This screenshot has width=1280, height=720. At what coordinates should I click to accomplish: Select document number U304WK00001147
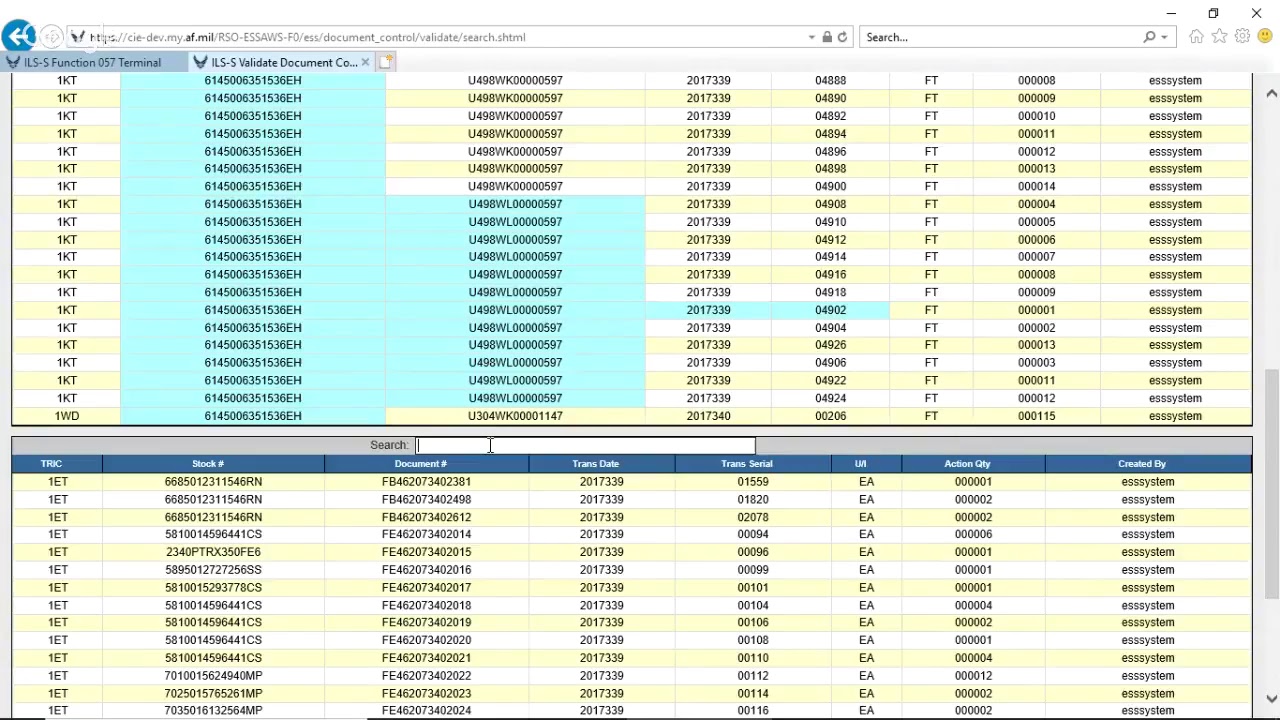tap(515, 416)
